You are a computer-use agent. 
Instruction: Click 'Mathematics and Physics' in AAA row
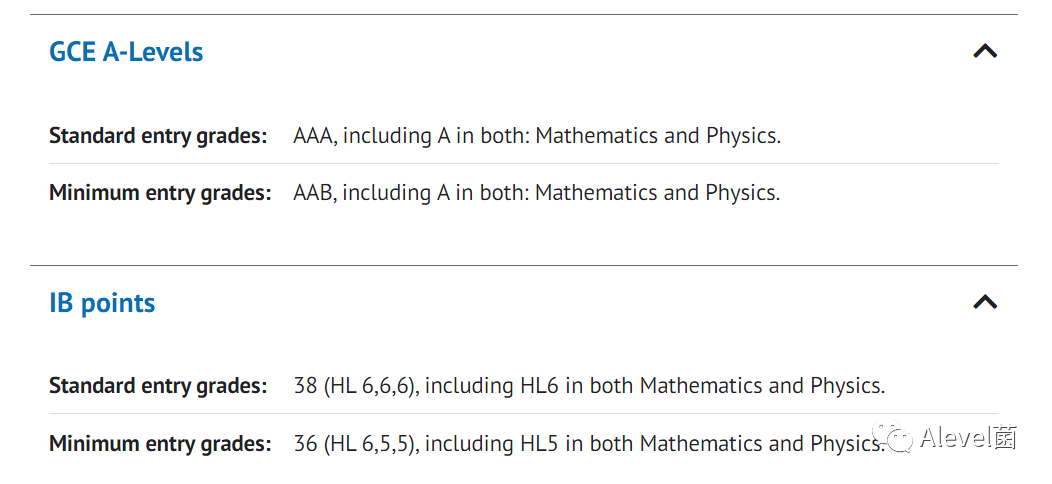[x=656, y=136]
